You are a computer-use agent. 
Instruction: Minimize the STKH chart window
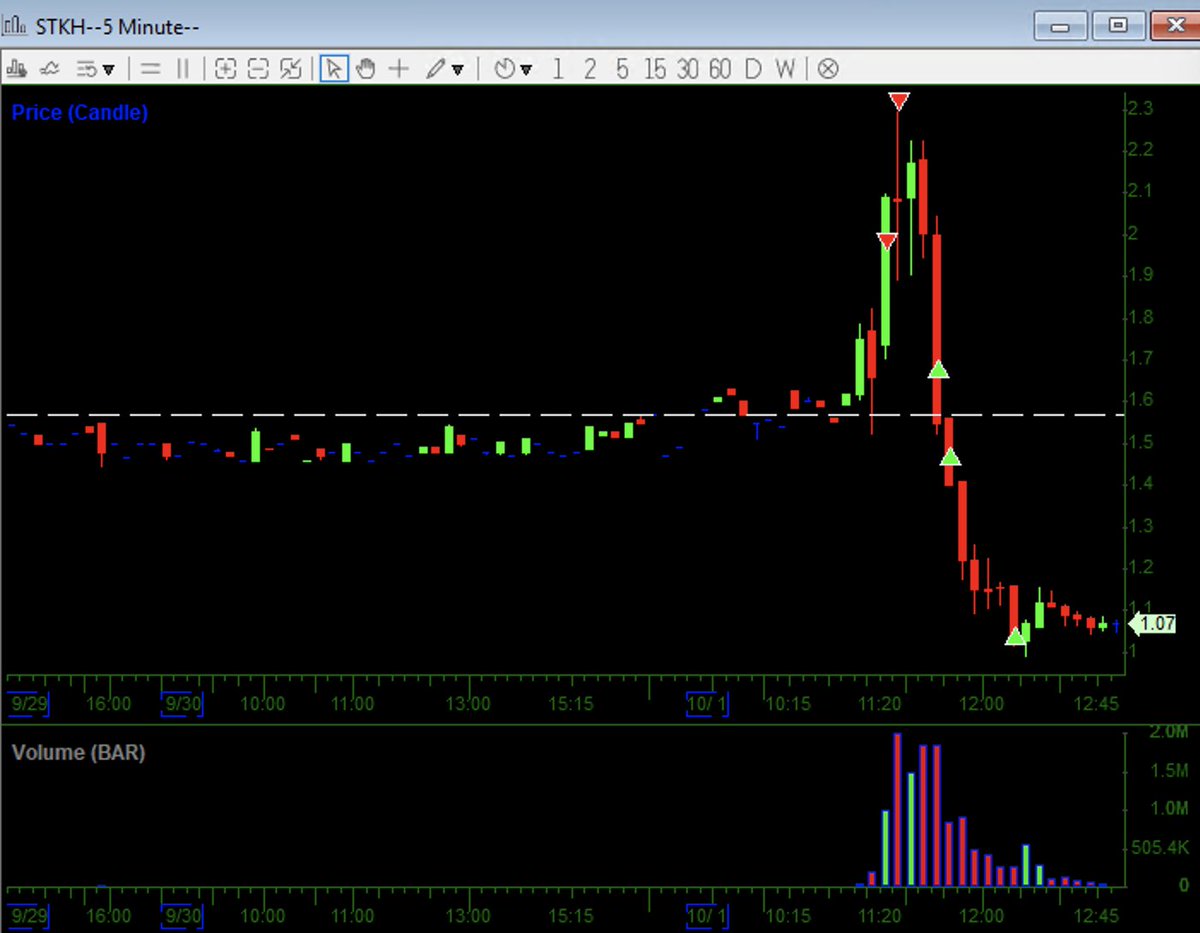pos(1060,25)
